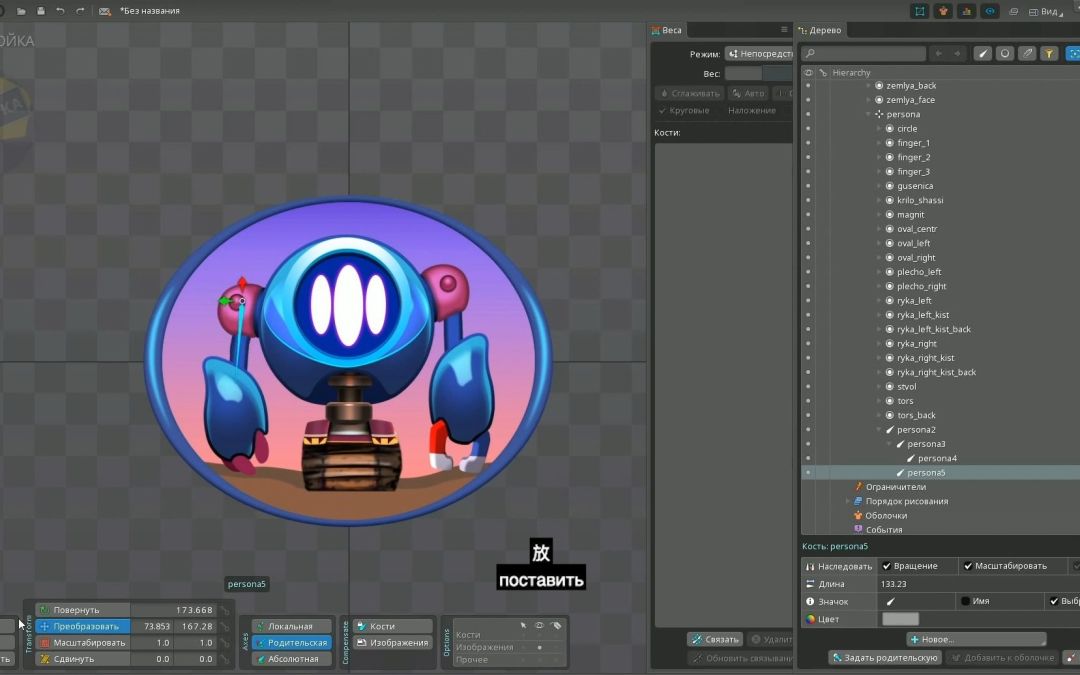Expand the zemlya_face slot
Screen dimensions: 1080x675
click(x=869, y=100)
